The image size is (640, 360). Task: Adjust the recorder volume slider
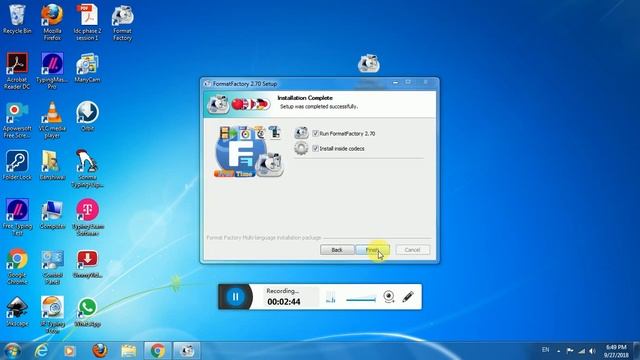point(361,300)
